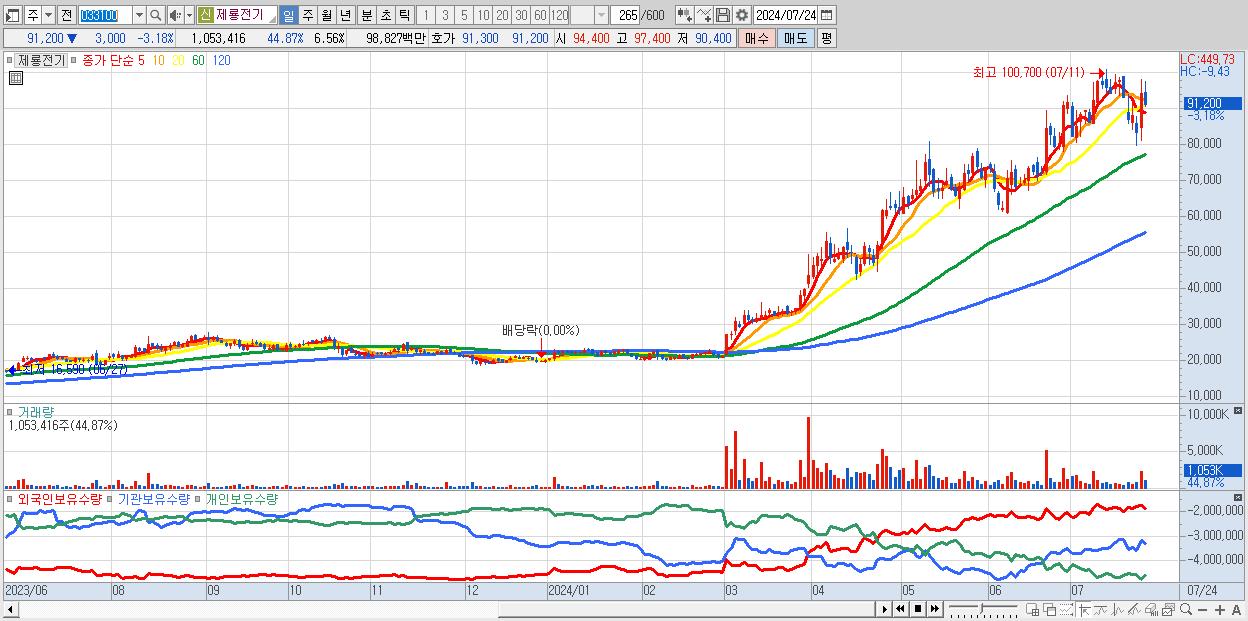Click the playback speed slider handle
The height and width of the screenshot is (621, 1248).
click(982, 608)
